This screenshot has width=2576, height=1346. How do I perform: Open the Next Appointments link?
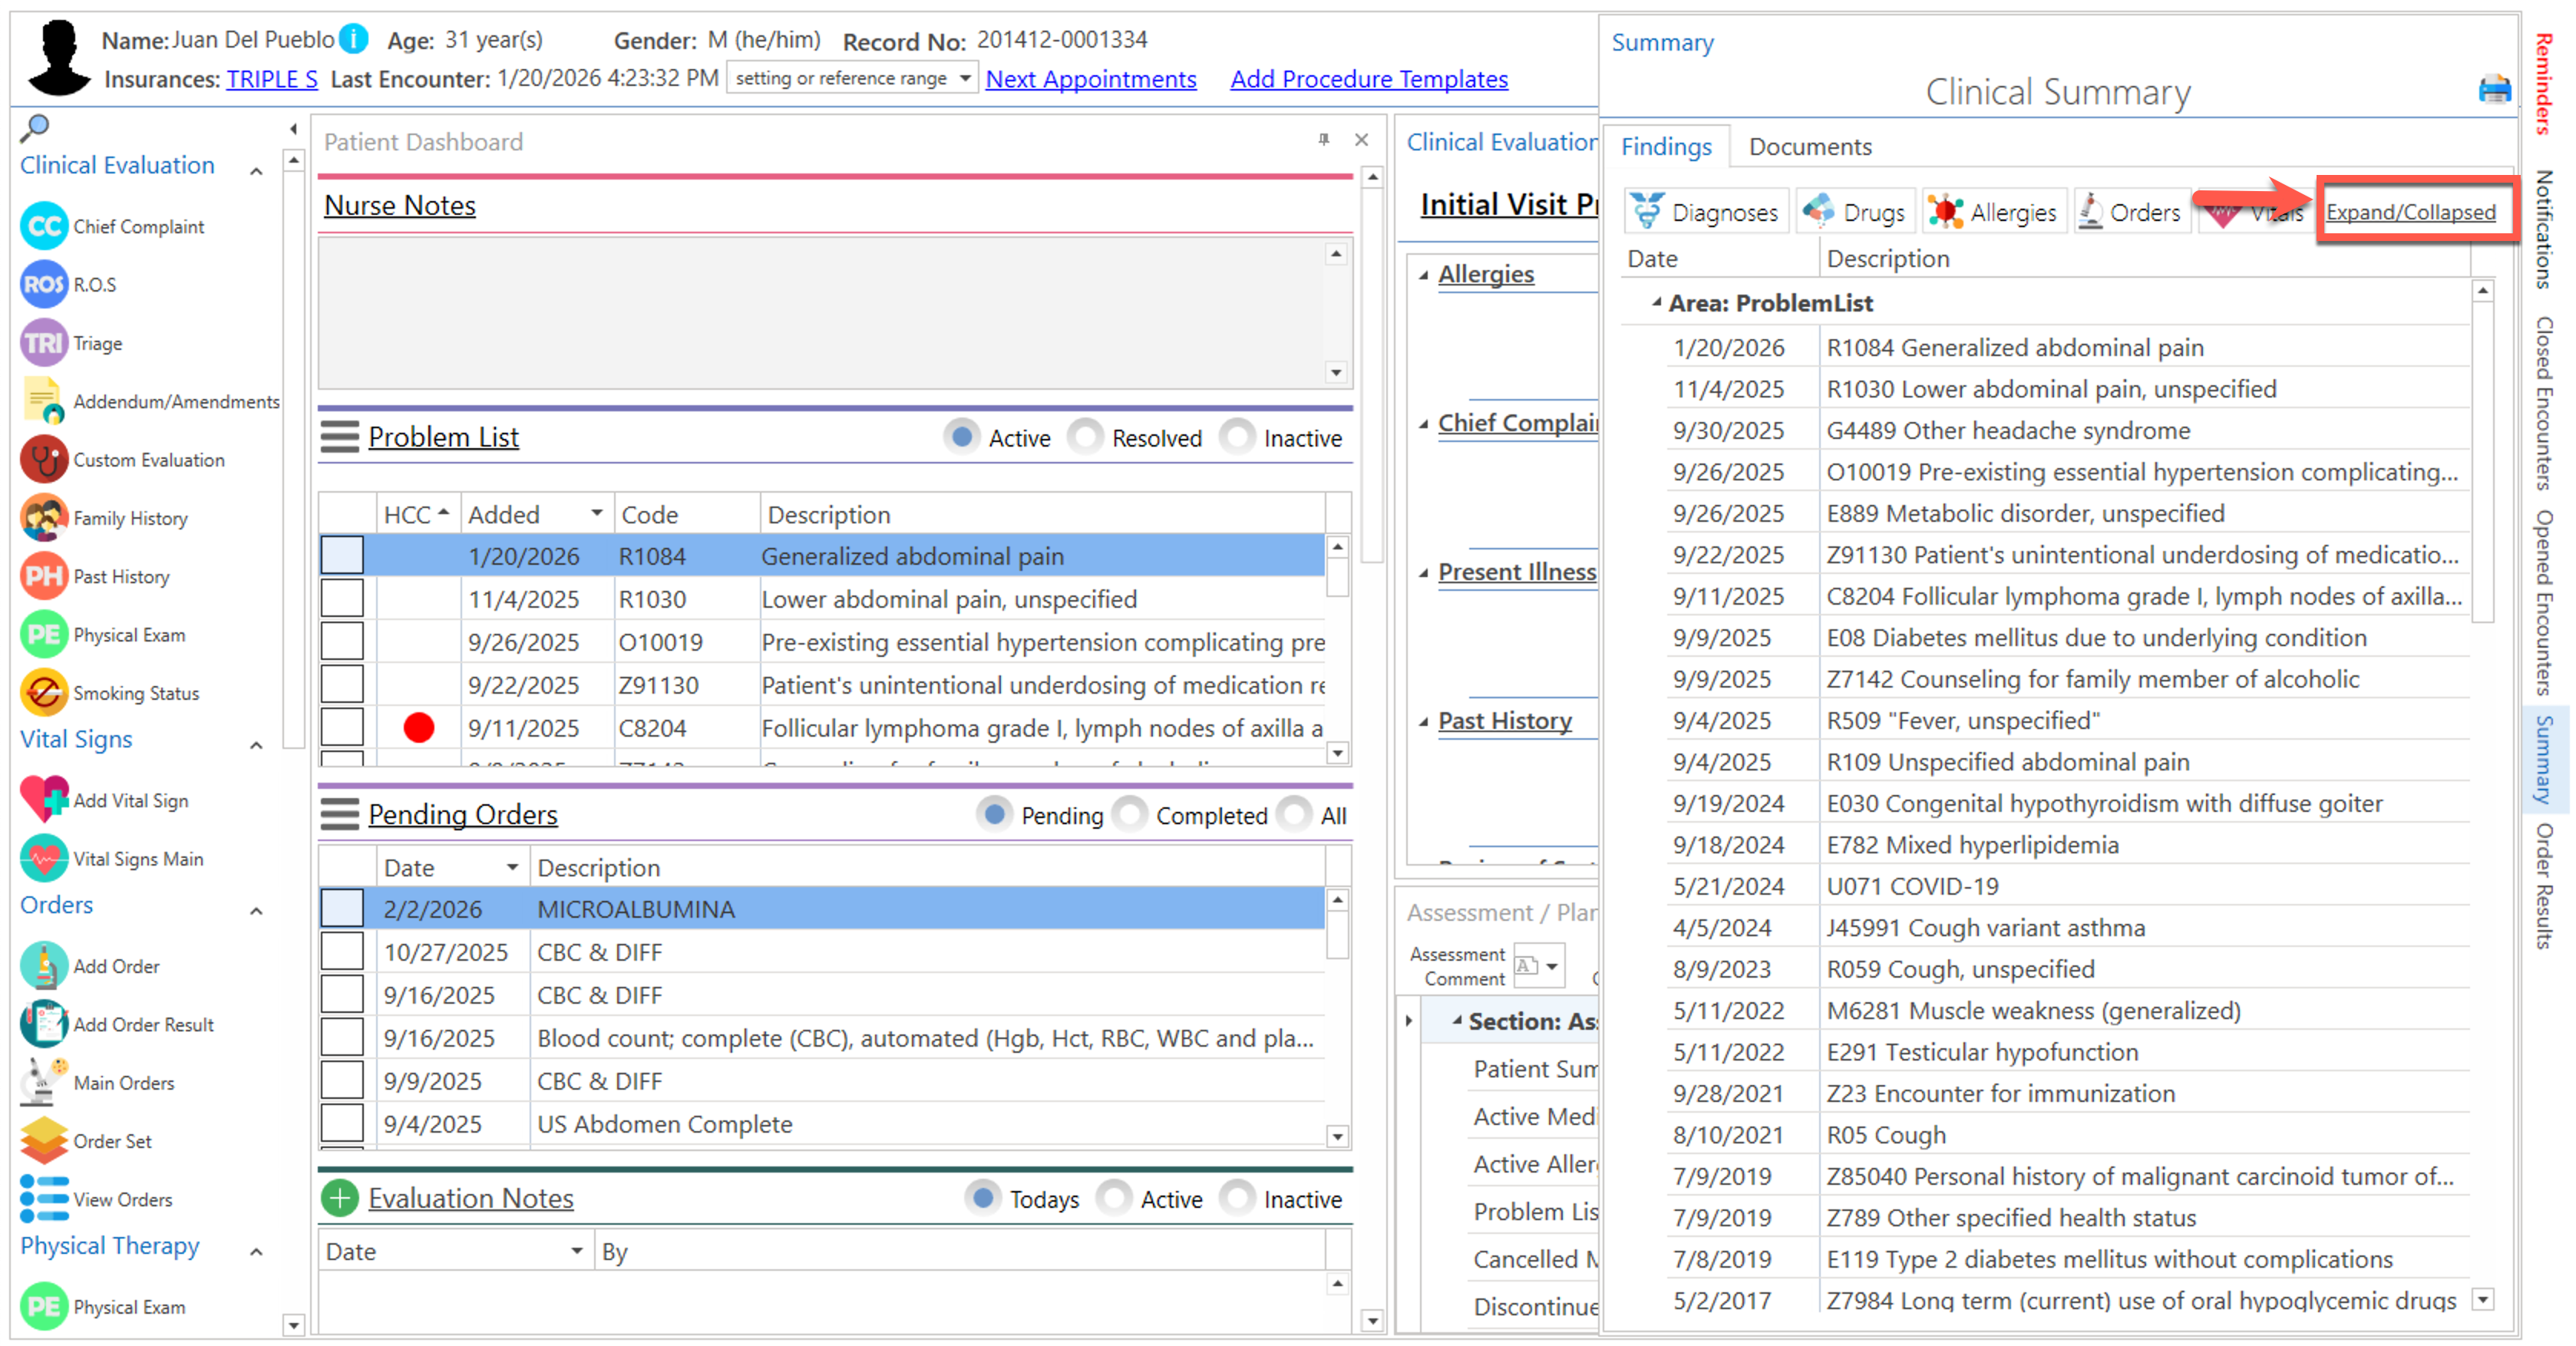(x=1090, y=79)
